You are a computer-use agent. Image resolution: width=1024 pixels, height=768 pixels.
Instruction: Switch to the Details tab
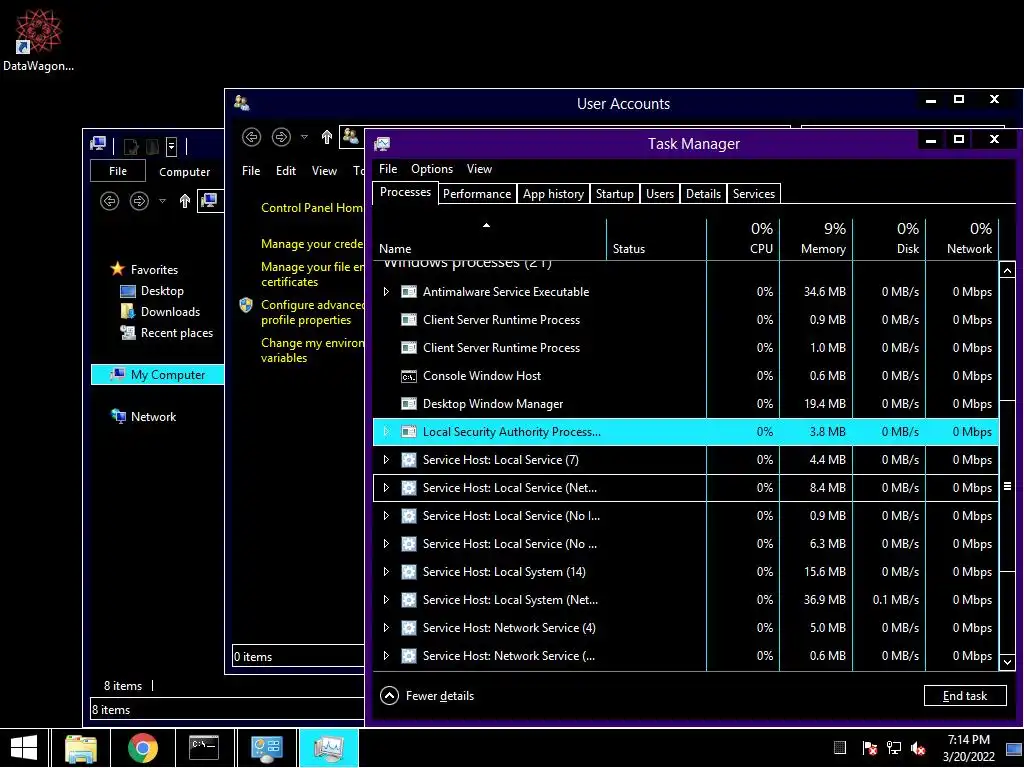point(703,194)
